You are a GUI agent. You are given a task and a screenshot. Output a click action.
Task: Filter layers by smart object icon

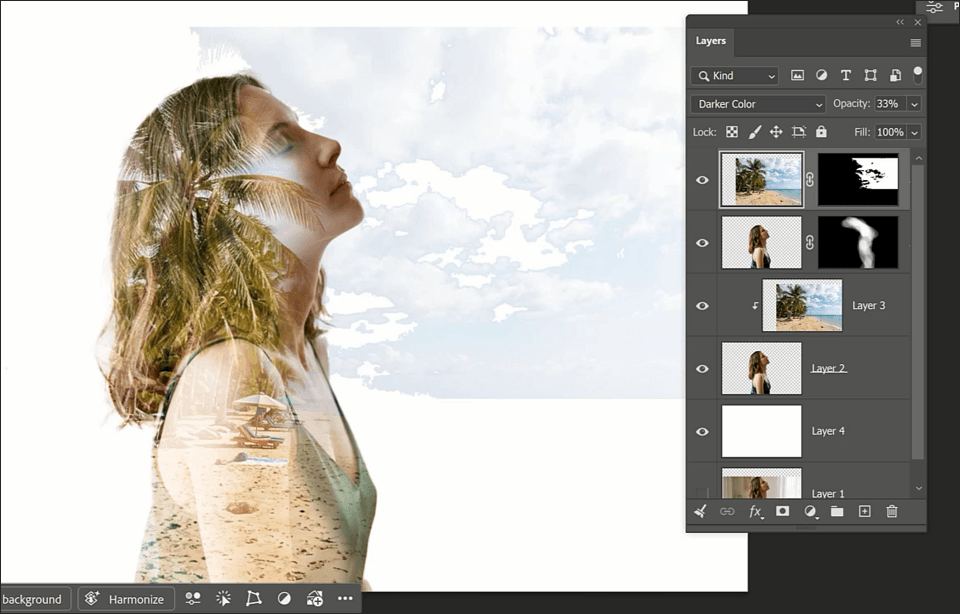[895, 75]
